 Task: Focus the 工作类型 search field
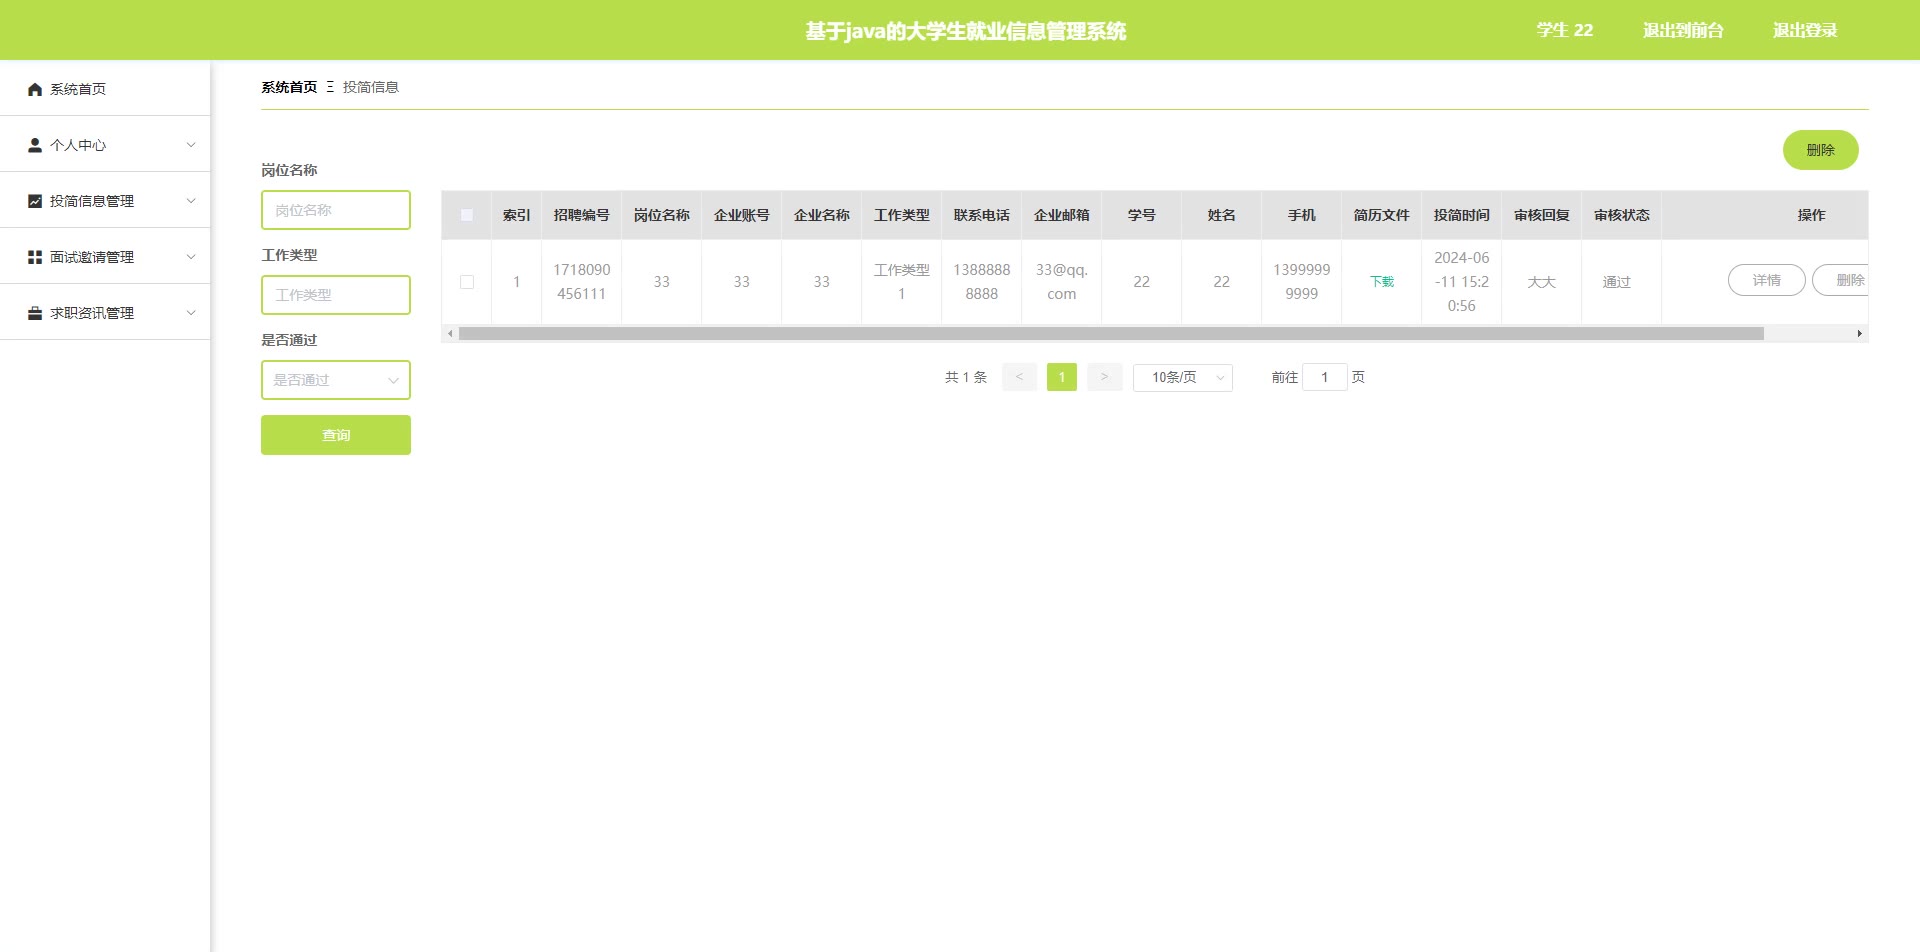pos(336,295)
